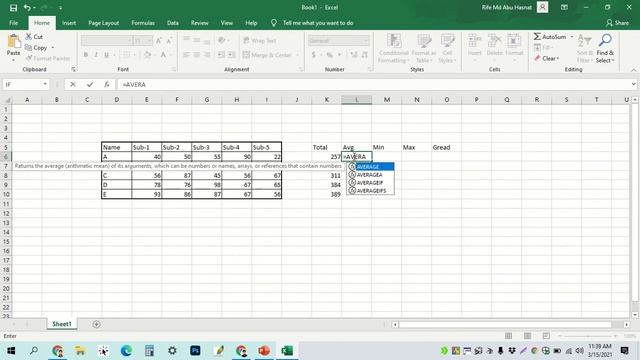The width and height of the screenshot is (640, 360).
Task: Open AutoSum dropdown arrow
Action: 571,37
